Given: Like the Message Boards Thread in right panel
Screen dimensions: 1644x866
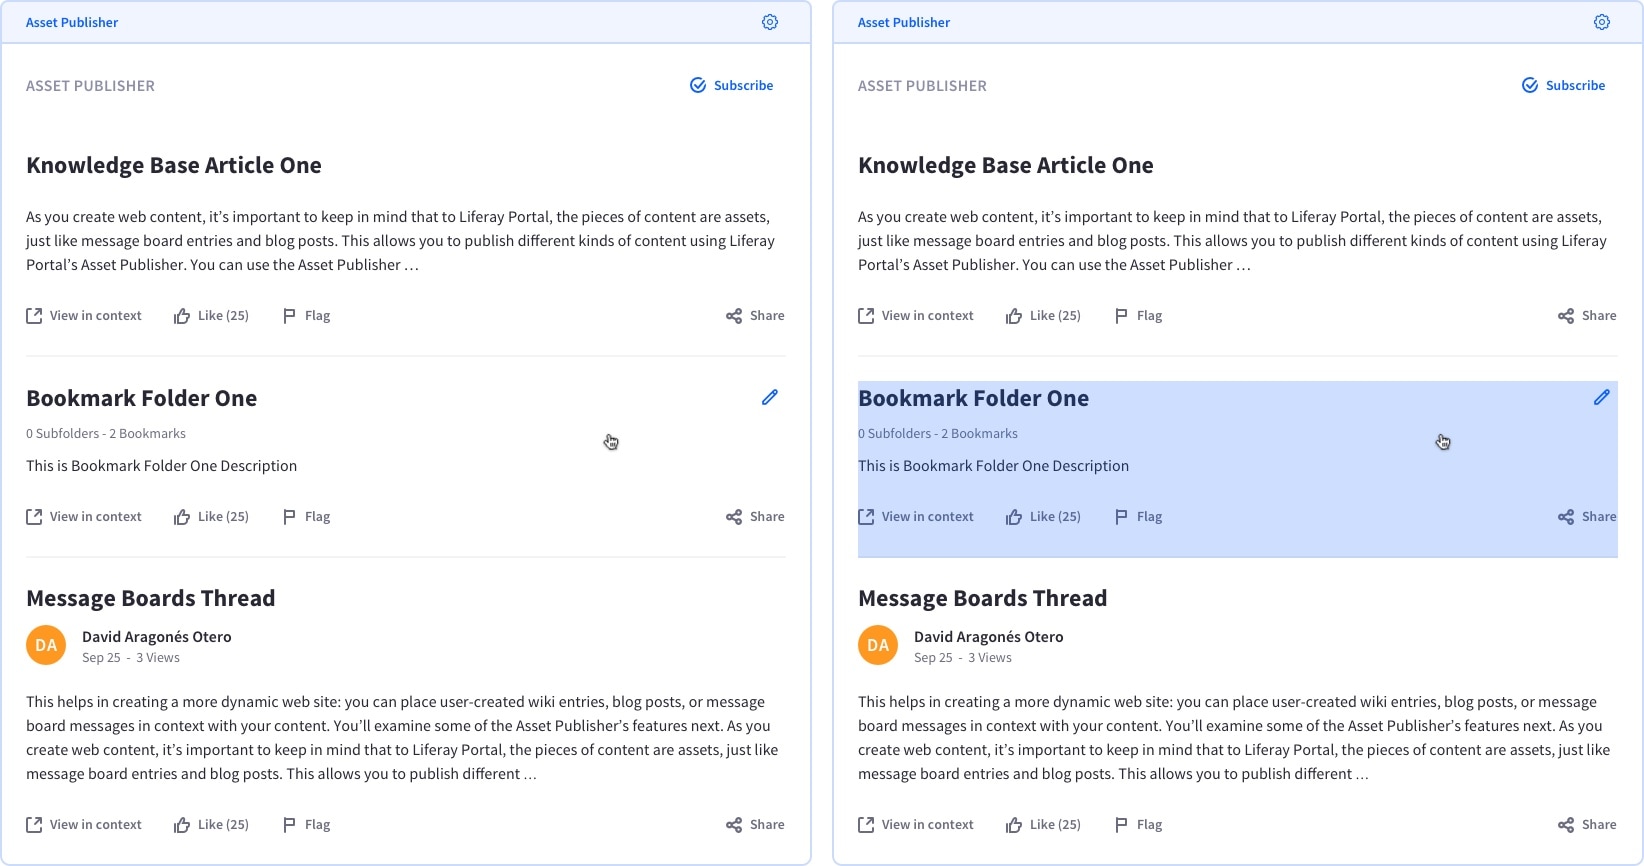Looking at the screenshot, I should (1043, 825).
